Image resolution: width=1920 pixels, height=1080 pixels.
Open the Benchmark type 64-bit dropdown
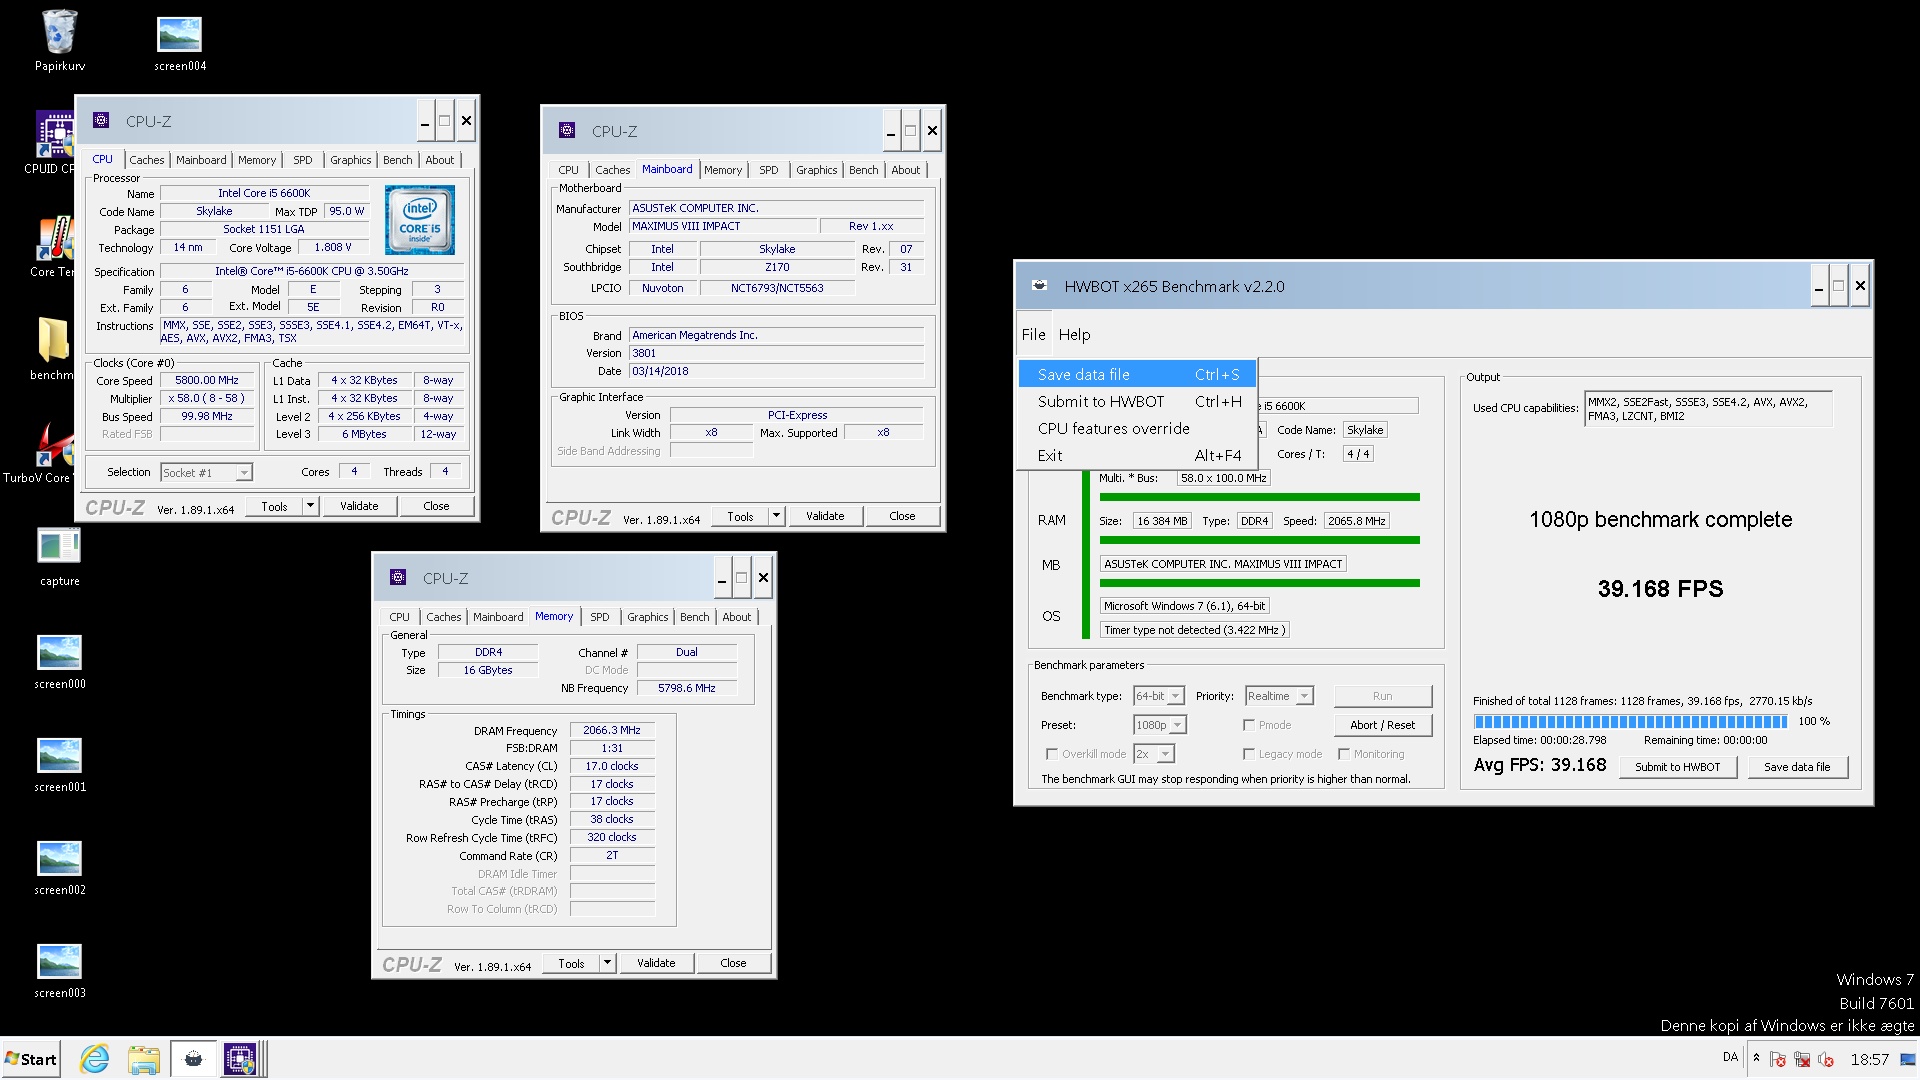tap(1159, 696)
